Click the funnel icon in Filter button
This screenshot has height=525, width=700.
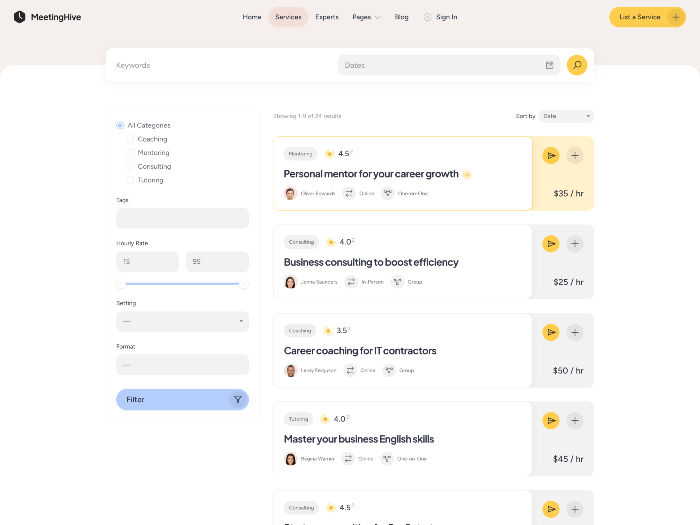237,399
